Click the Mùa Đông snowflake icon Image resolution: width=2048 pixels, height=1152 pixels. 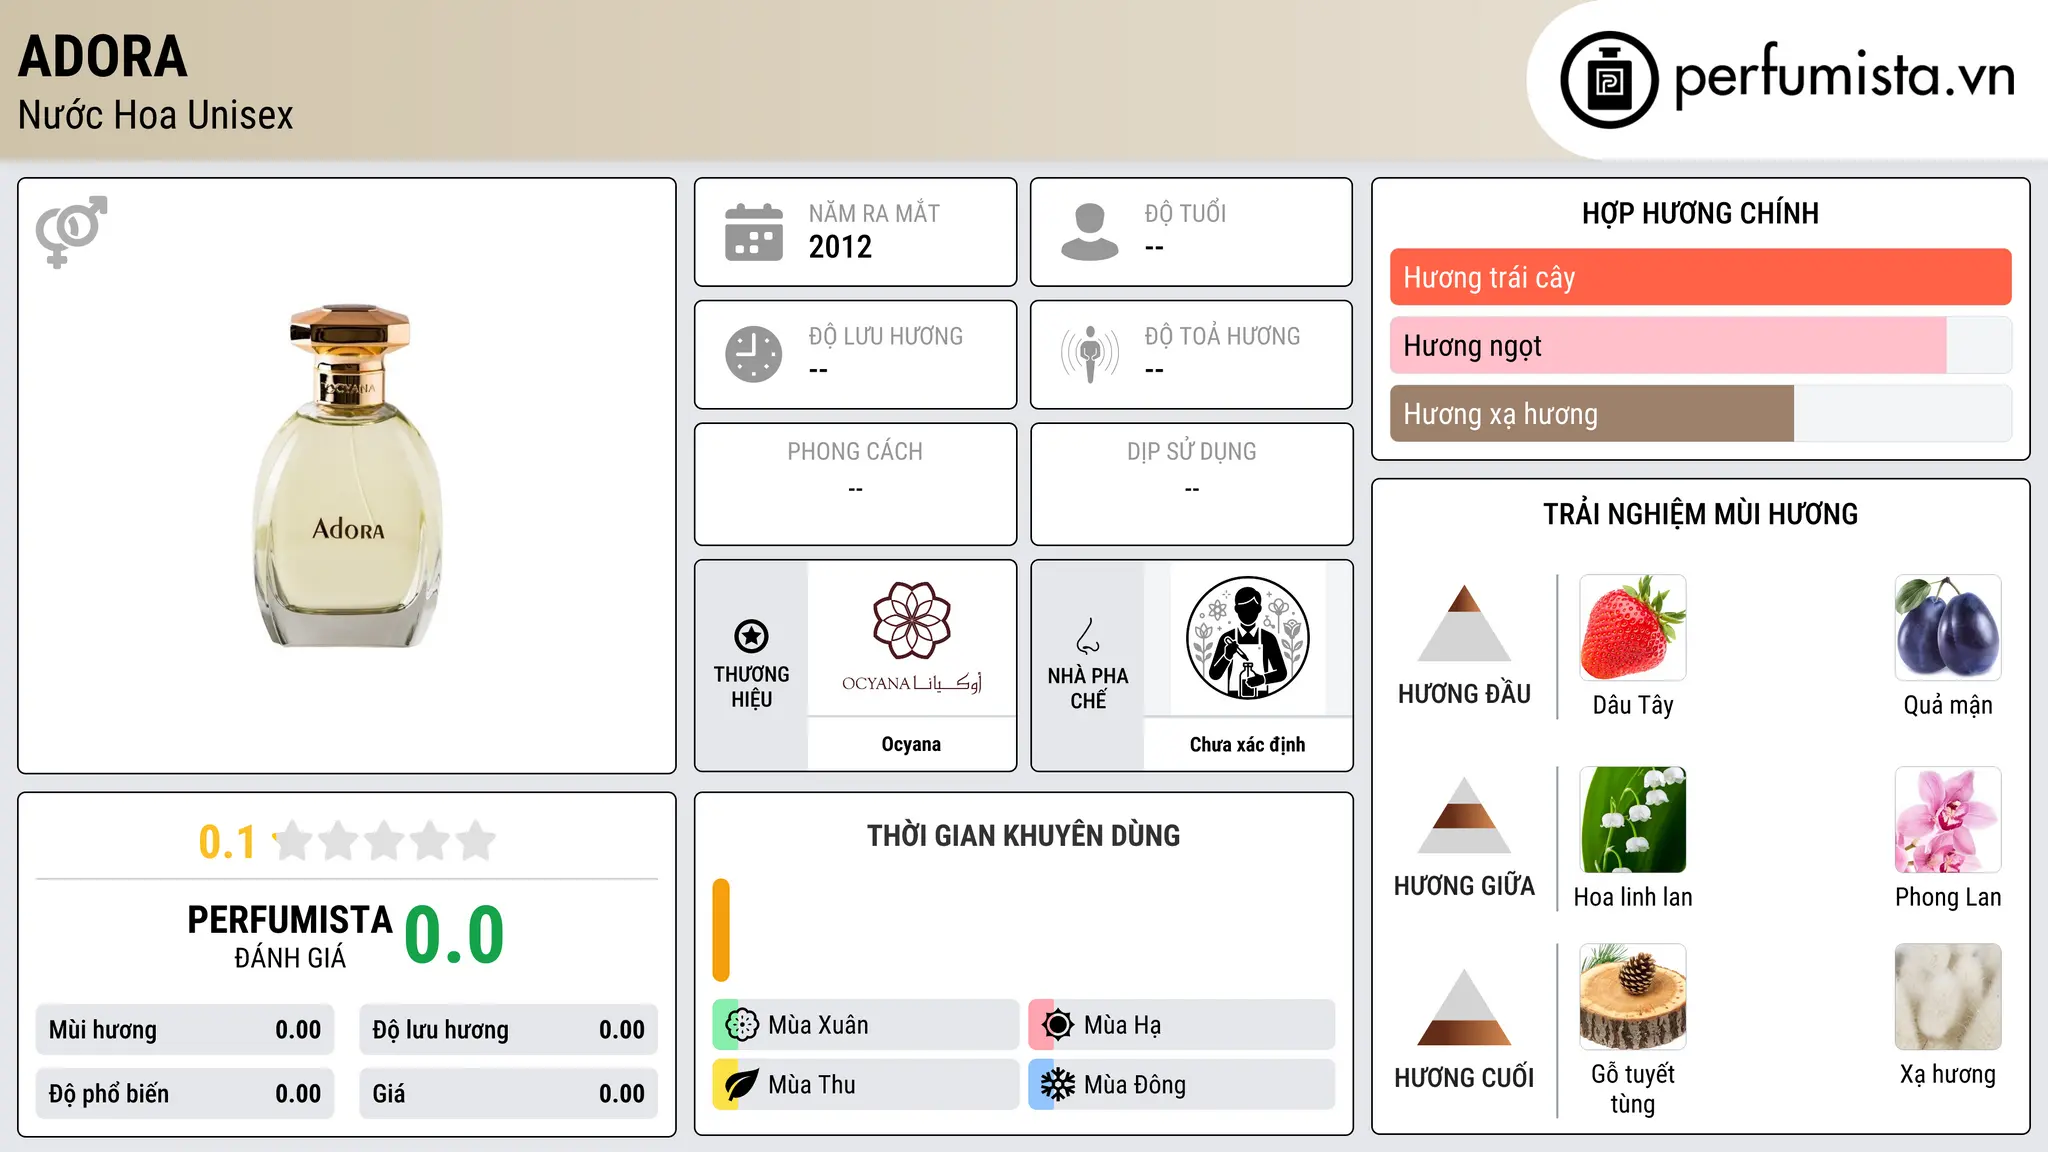click(1057, 1085)
